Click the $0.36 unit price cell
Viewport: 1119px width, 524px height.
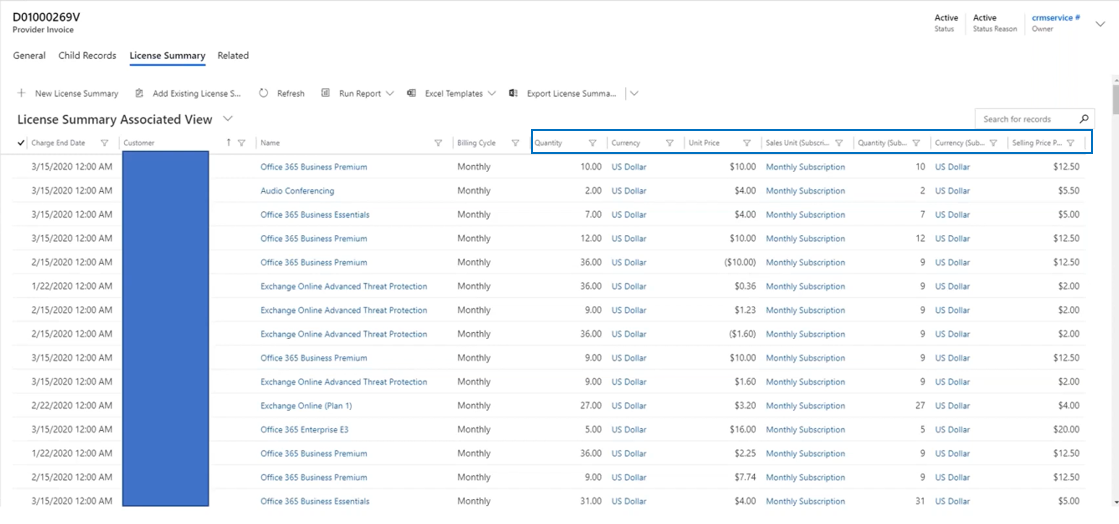tap(745, 286)
